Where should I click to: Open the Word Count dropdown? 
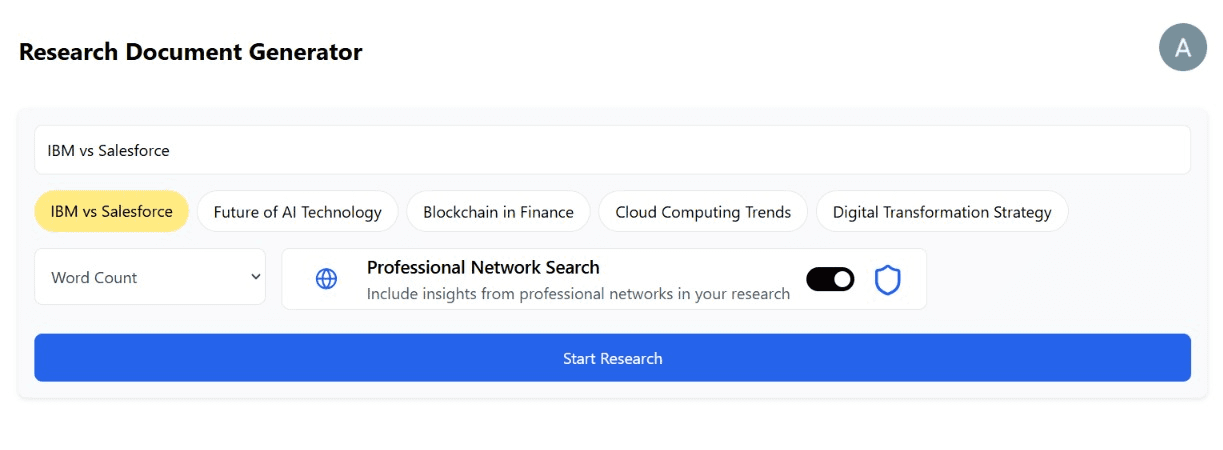pos(150,277)
